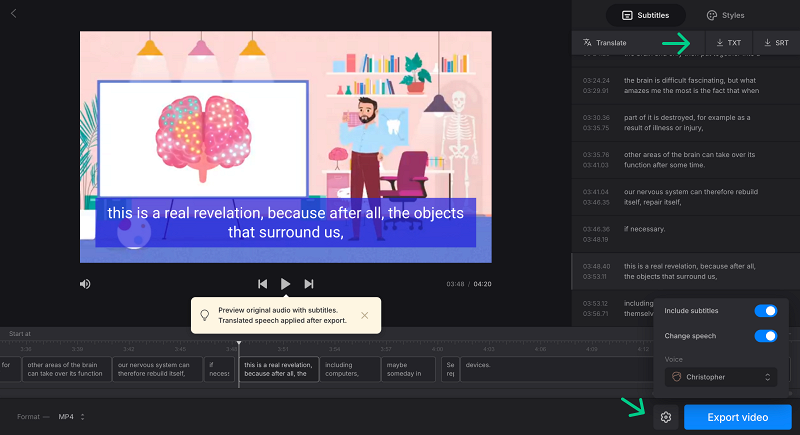
Task: Select subtitle 'part of it is destroyed'
Action: (686, 123)
